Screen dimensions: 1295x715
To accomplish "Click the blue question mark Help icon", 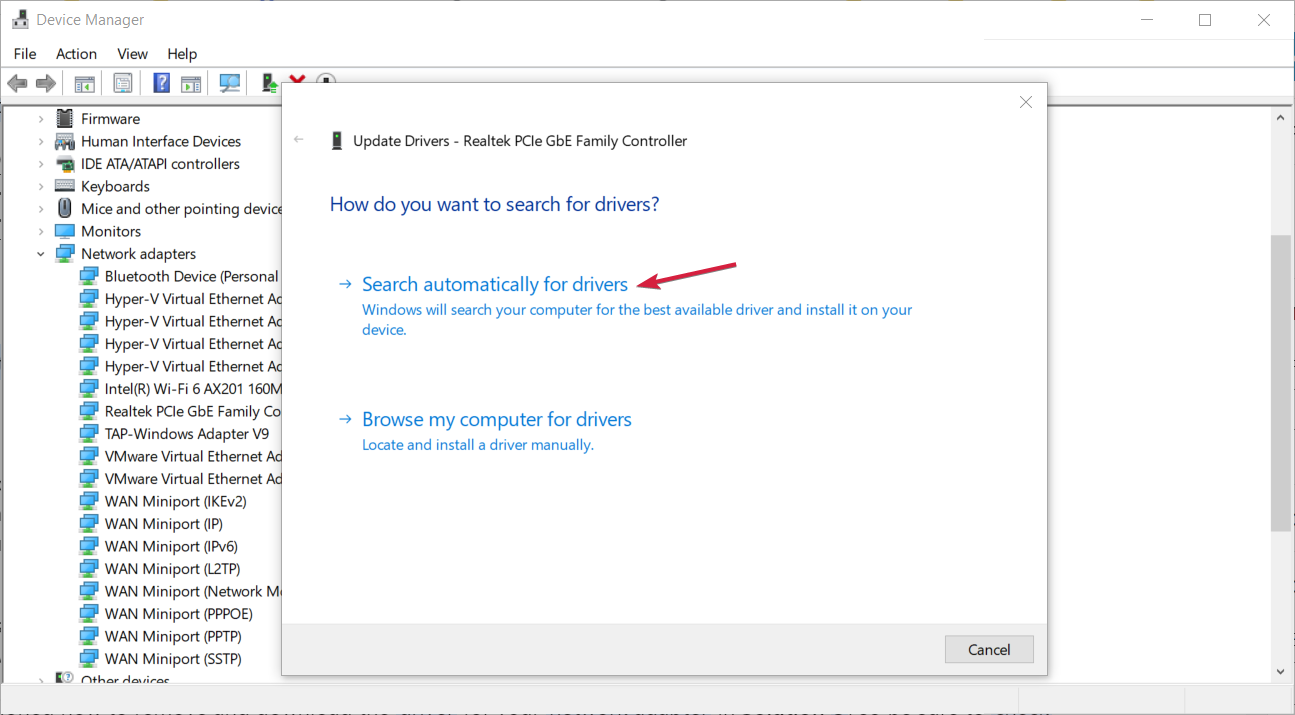I will [161, 84].
